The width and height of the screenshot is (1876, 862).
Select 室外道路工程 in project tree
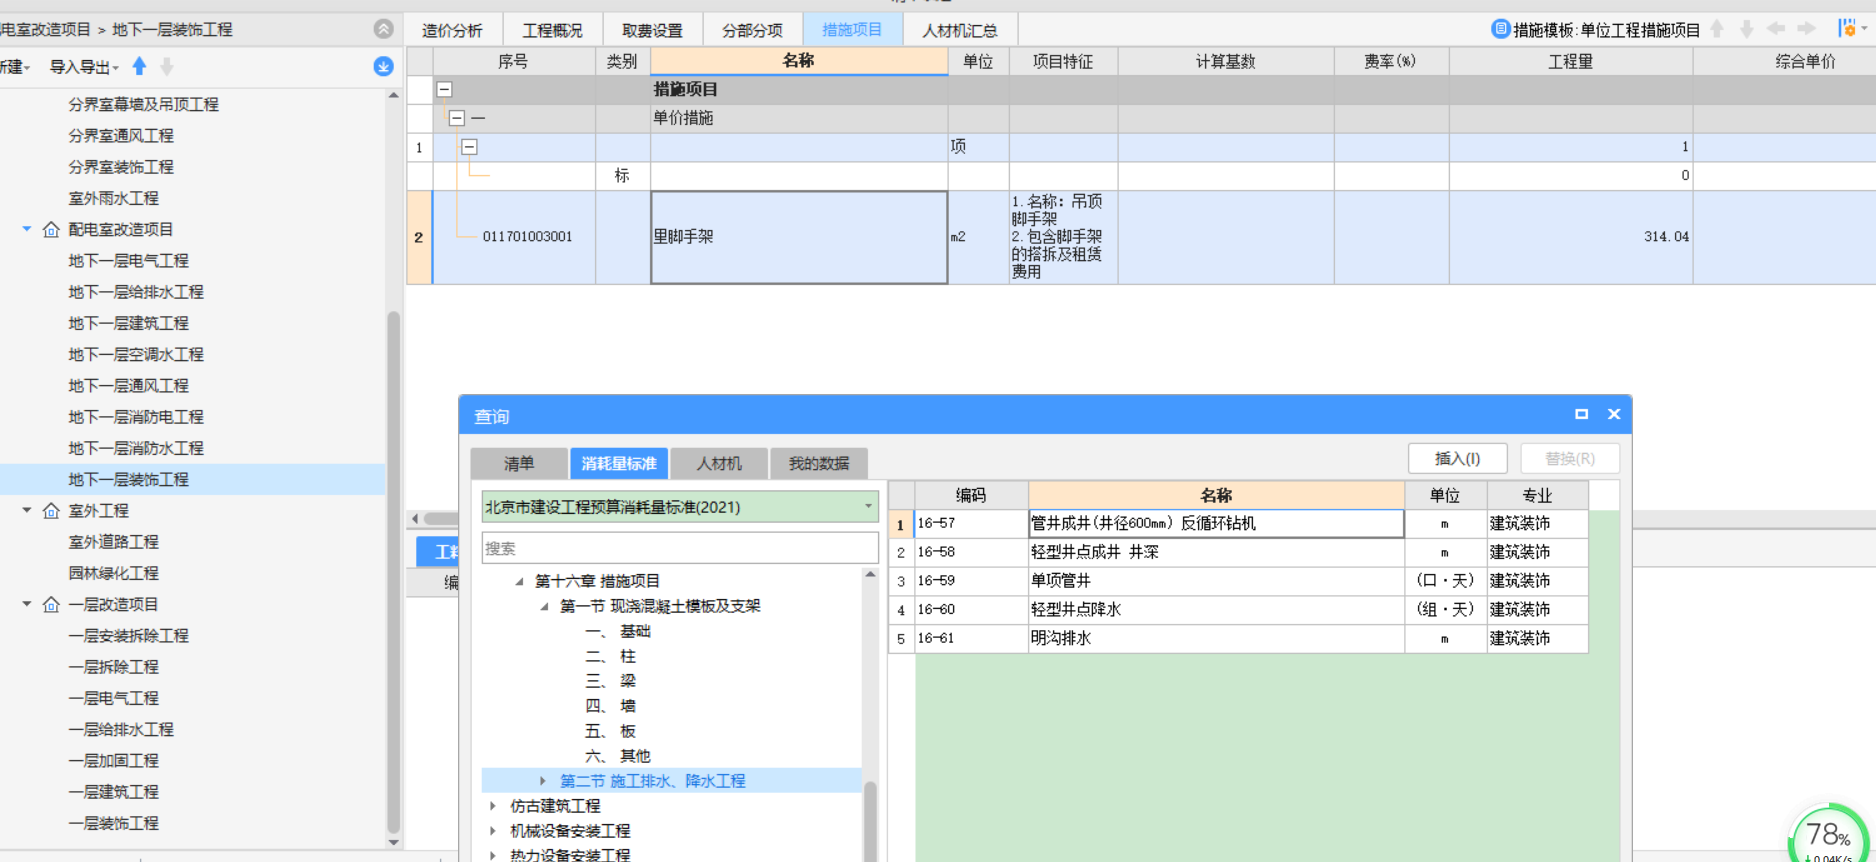(x=113, y=542)
